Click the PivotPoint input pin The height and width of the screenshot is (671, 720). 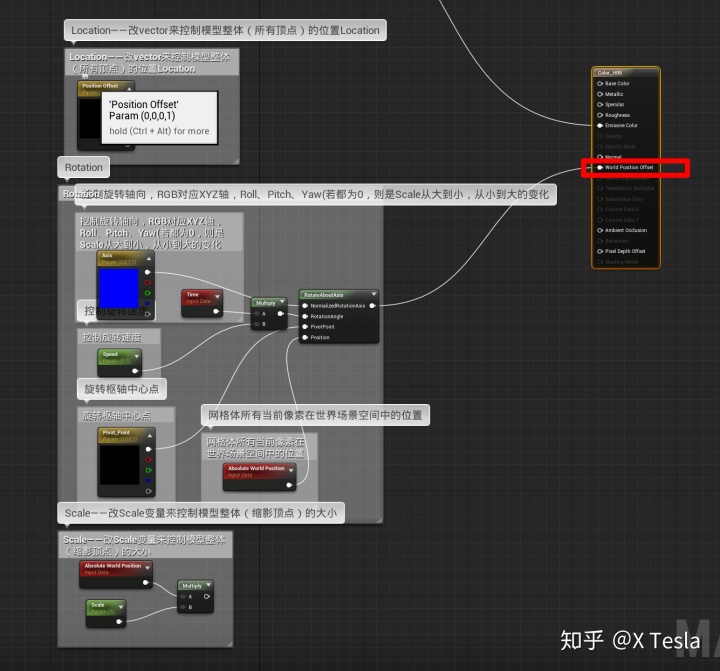coord(305,327)
